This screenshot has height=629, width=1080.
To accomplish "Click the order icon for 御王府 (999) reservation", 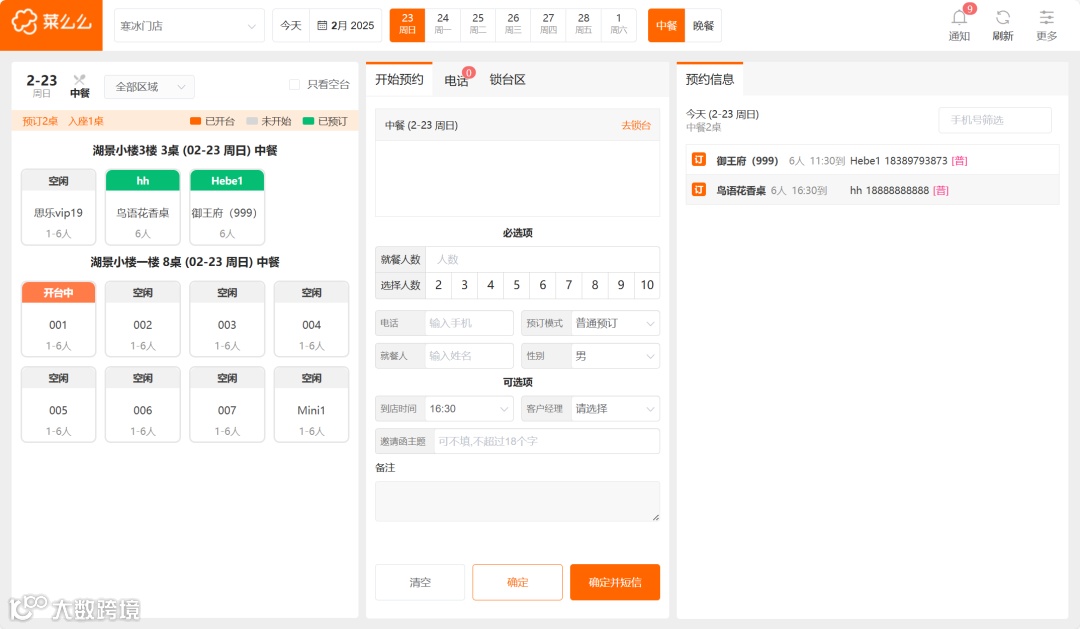I will pos(698,160).
